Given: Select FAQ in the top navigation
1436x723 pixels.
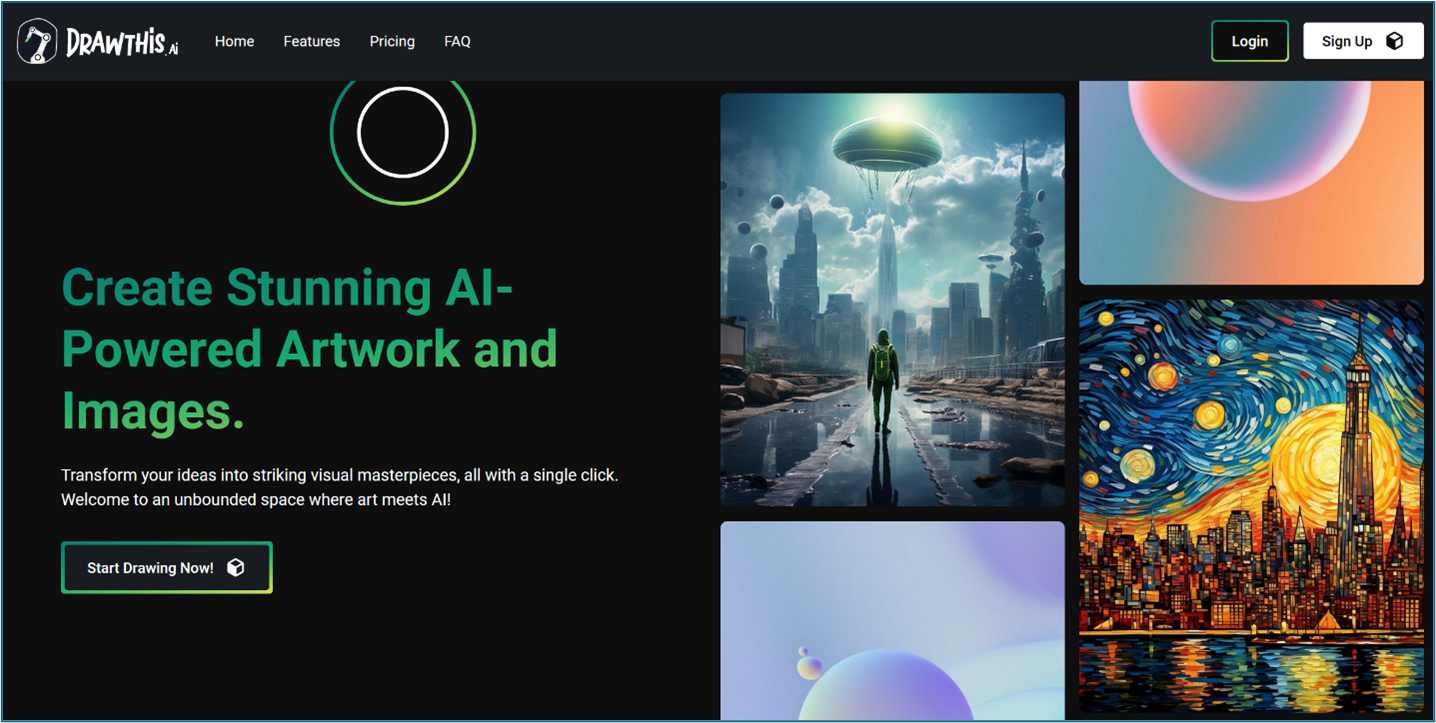Looking at the screenshot, I should pyautogui.click(x=457, y=41).
